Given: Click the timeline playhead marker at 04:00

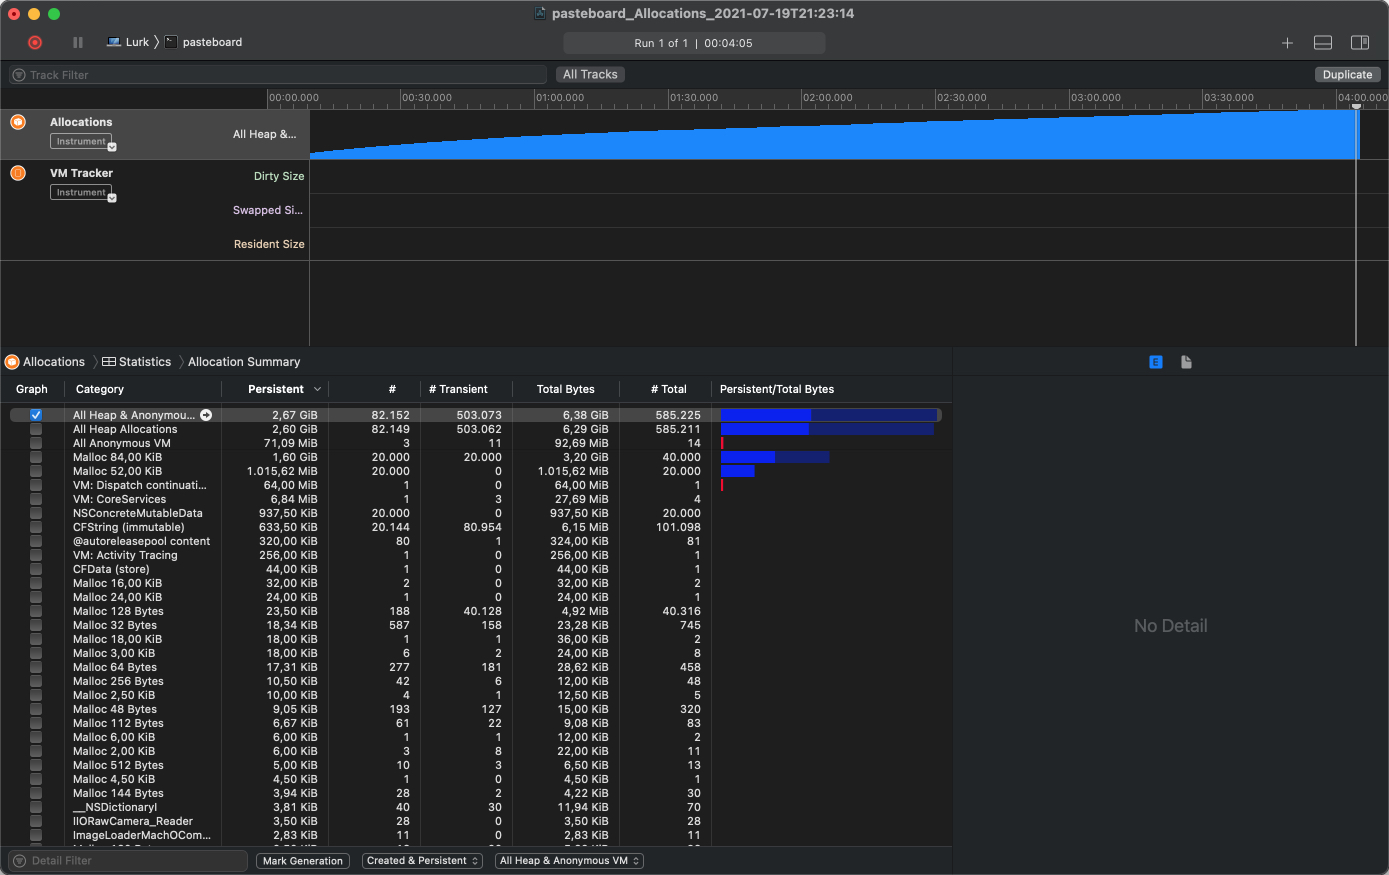Looking at the screenshot, I should [1357, 106].
